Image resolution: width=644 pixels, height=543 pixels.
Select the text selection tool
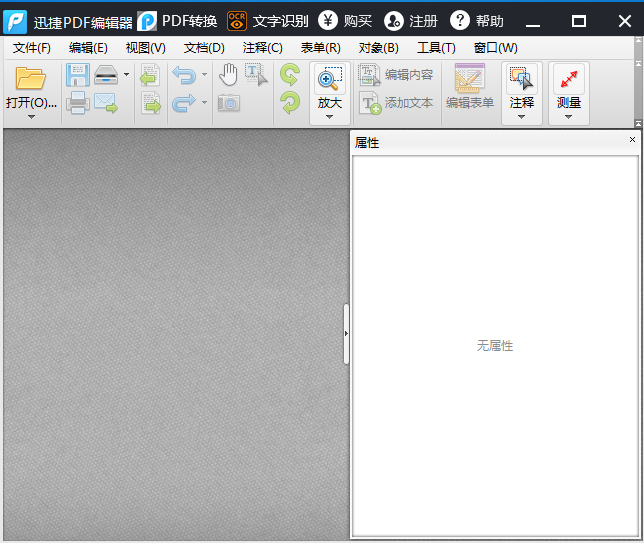[x=257, y=74]
